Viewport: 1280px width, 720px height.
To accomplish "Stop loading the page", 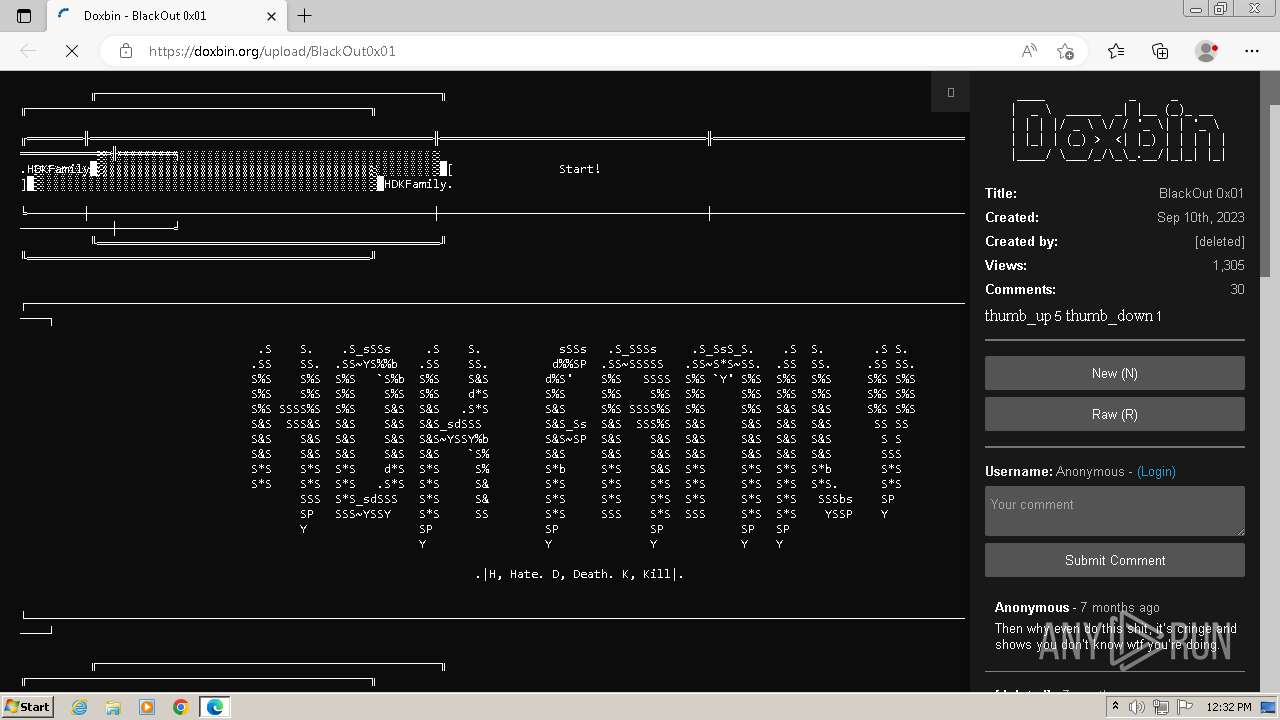I will point(72,51).
